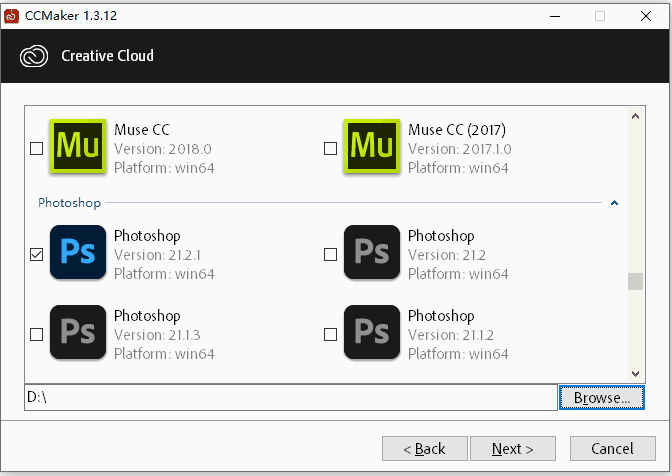Click the Photoshop 21.2 icon

[372, 252]
